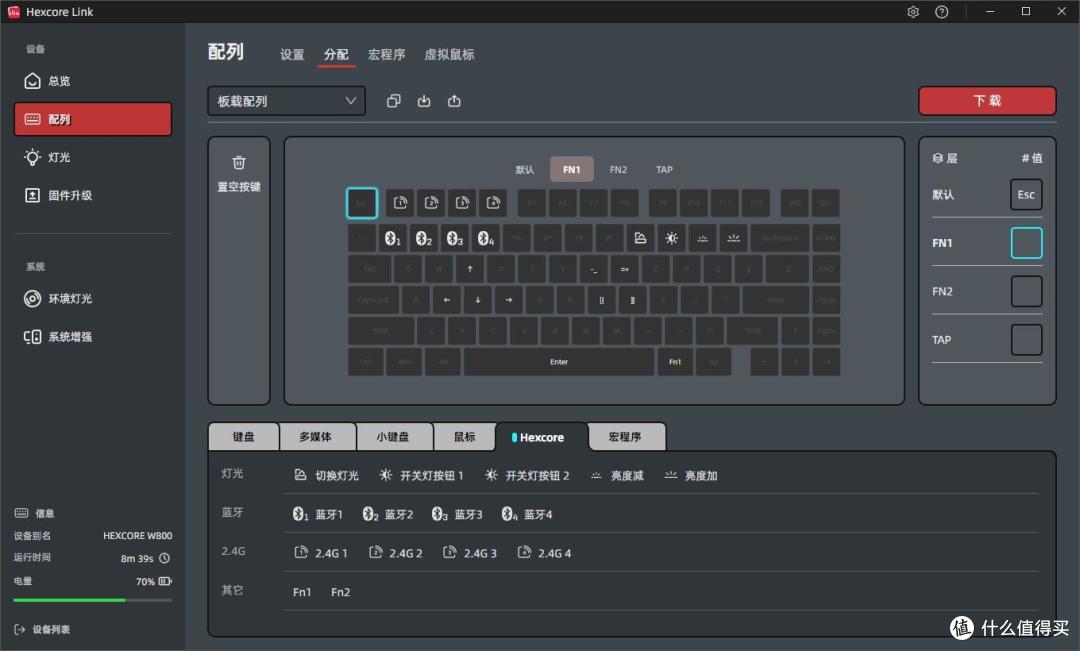Switch to the 宏程序 top tab
Viewport: 1080px width, 651px height.
coord(386,54)
